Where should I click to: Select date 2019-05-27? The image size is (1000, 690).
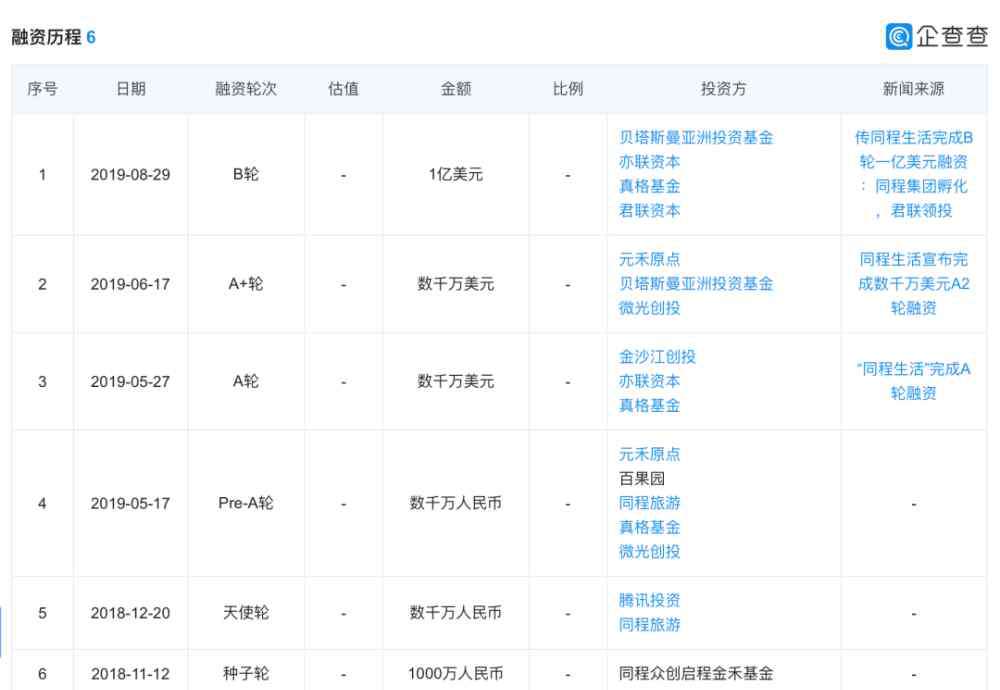point(130,382)
